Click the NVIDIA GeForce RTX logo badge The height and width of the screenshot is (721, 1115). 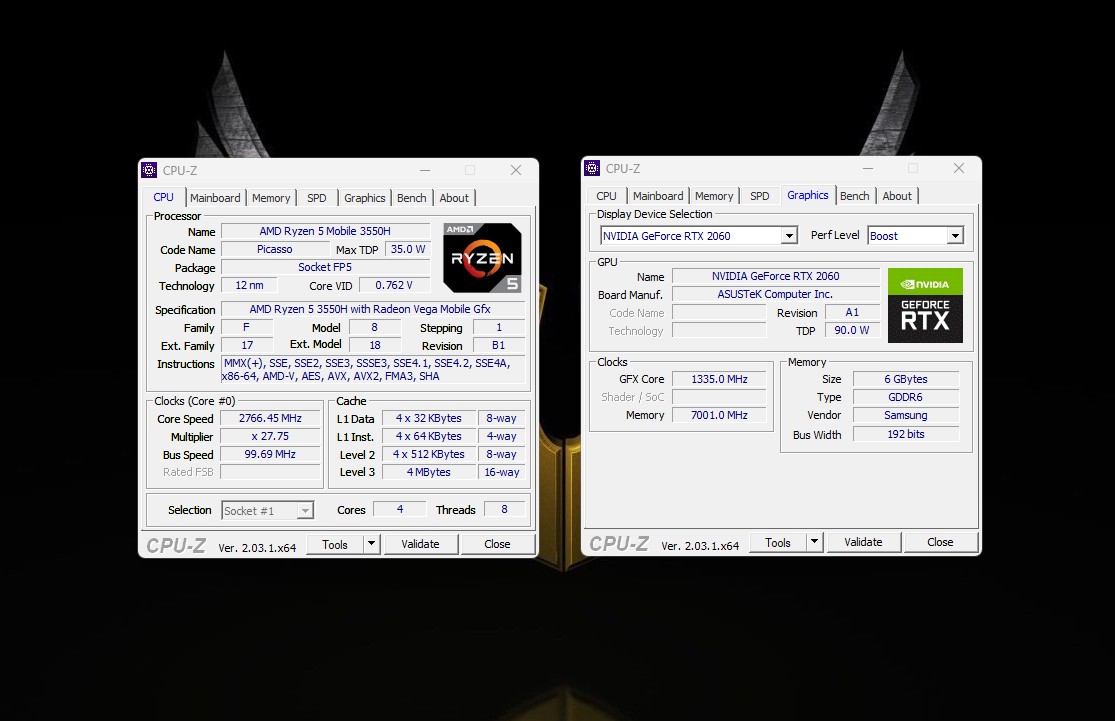925,305
